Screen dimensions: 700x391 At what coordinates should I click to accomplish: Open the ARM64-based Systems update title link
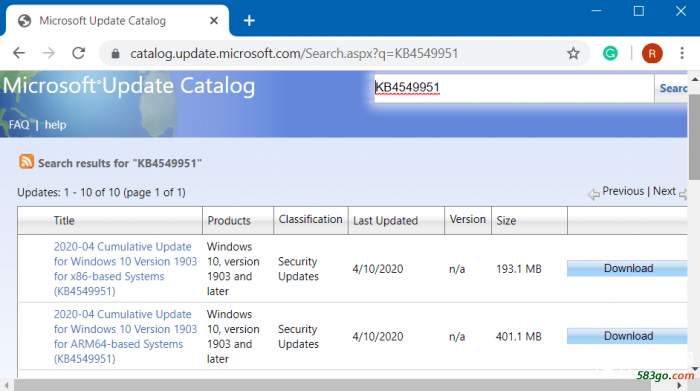[125, 337]
